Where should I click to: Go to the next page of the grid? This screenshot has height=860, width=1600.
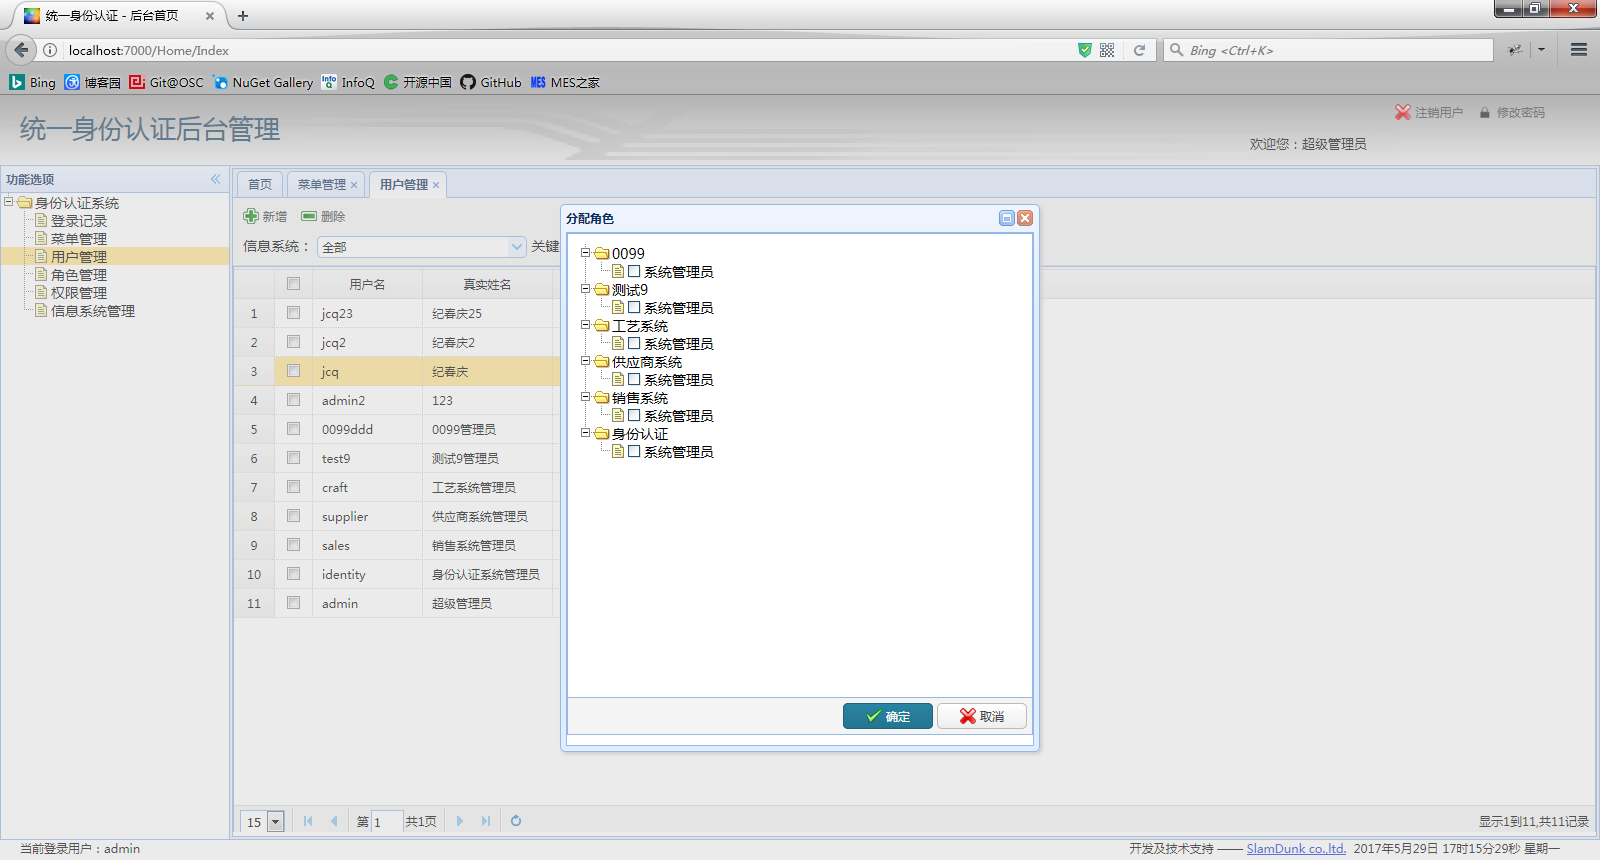pos(460,821)
